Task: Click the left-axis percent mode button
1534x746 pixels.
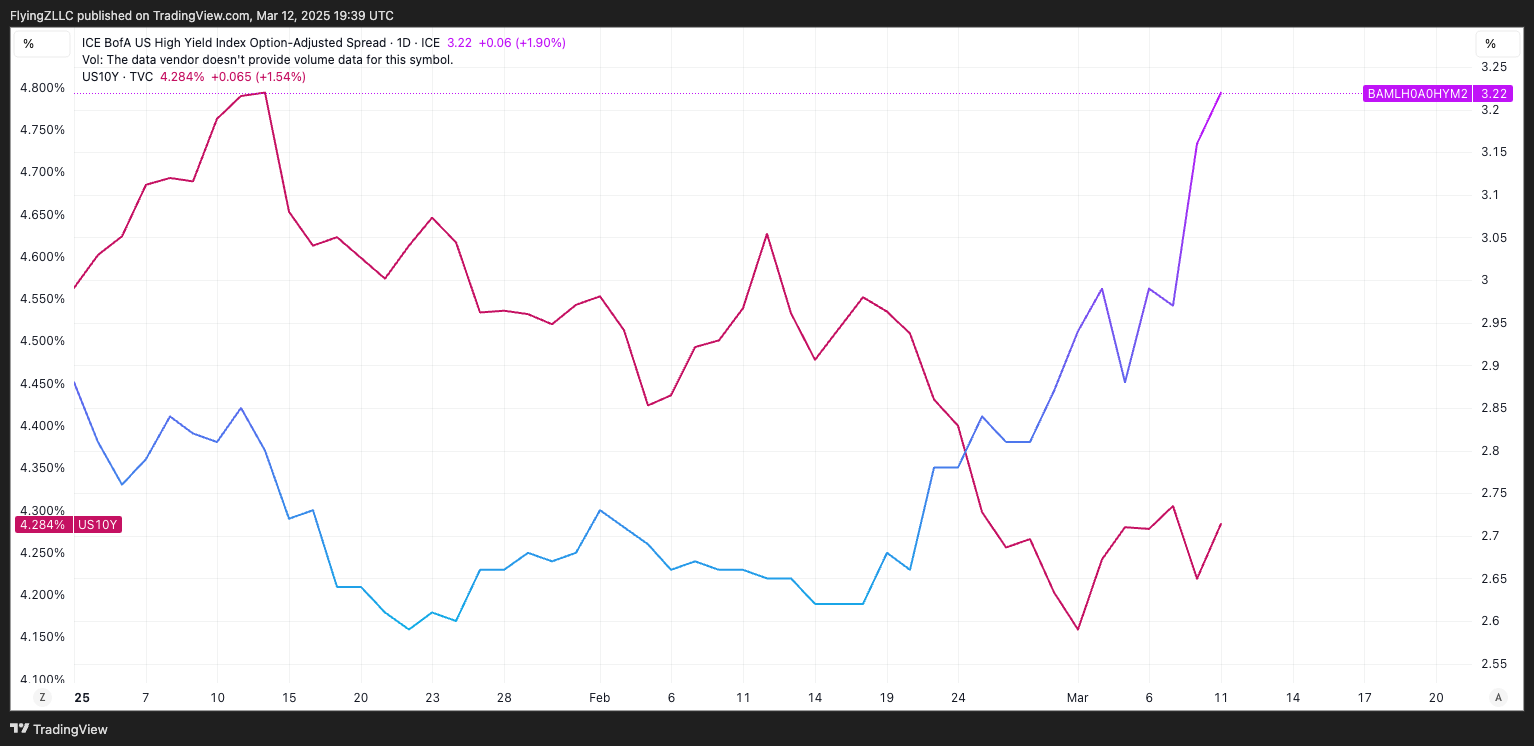Action: coord(41,43)
